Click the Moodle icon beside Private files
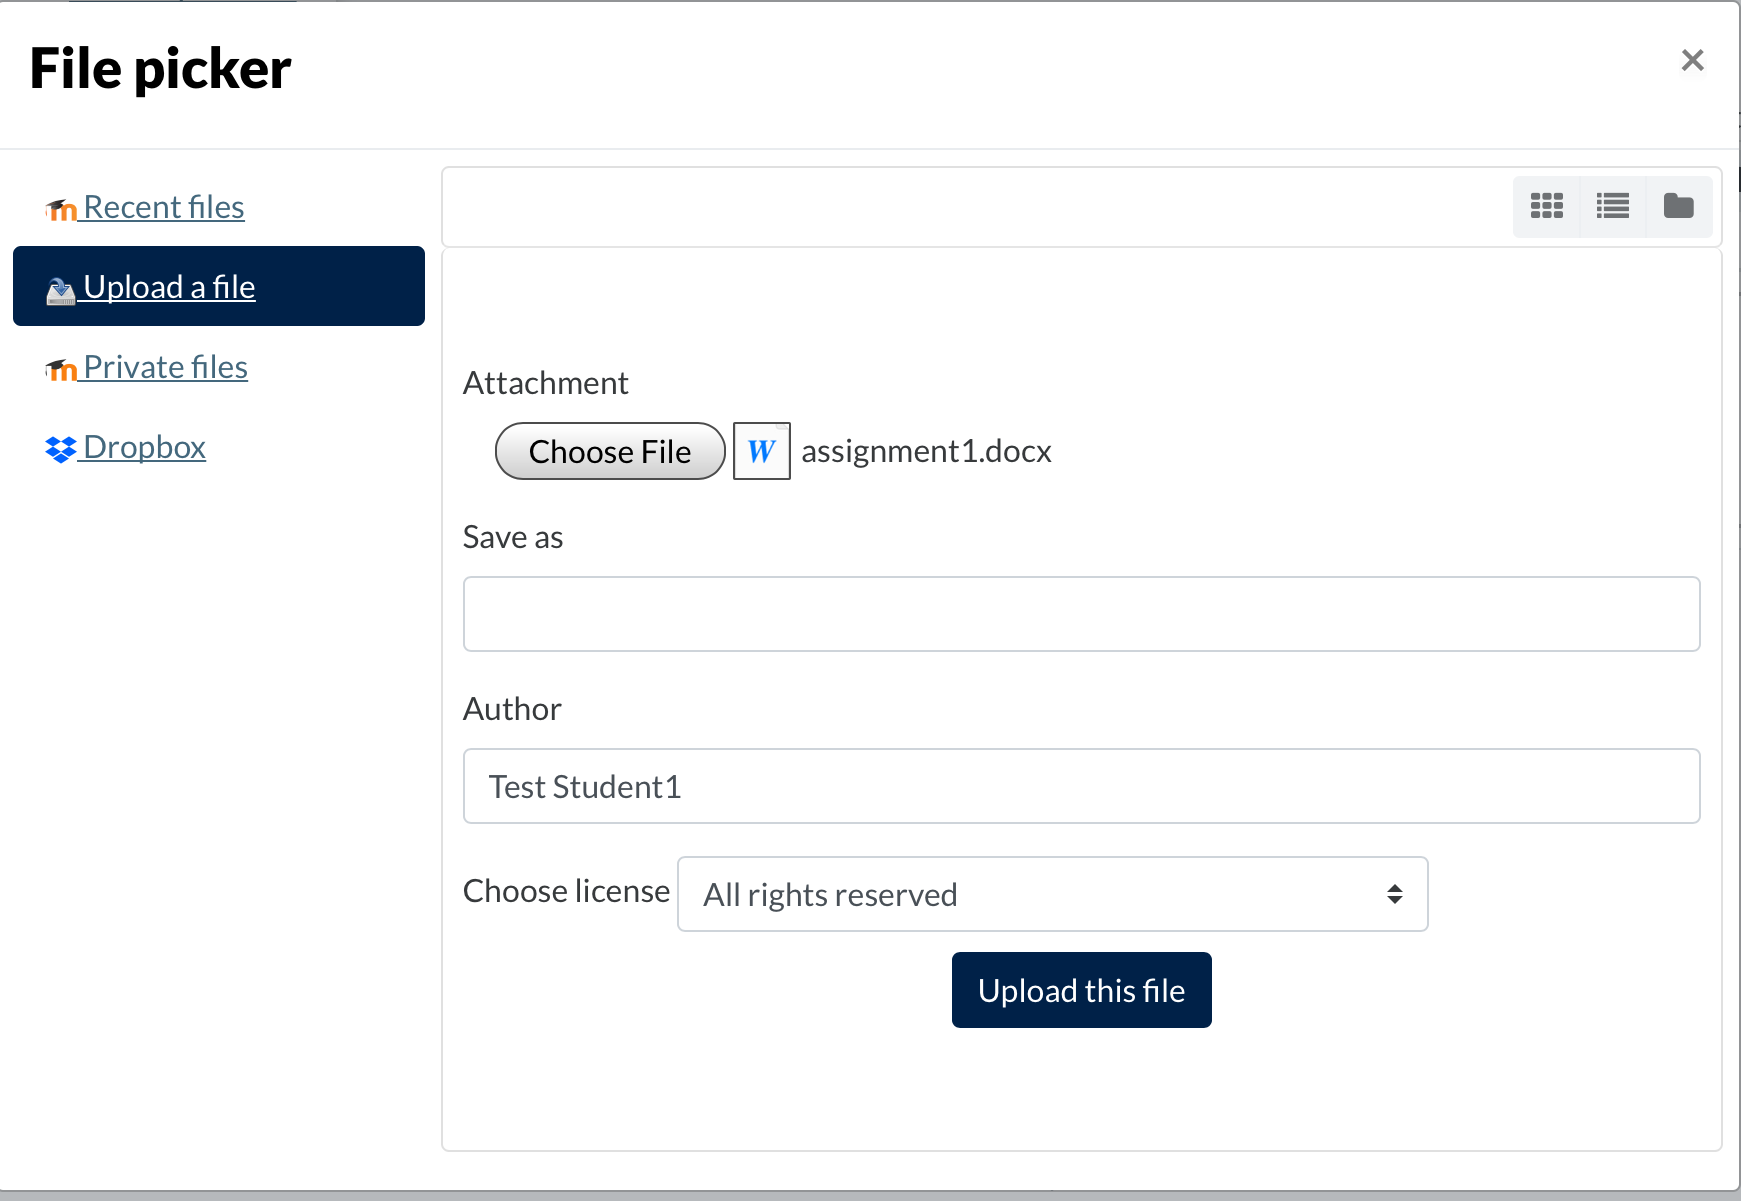The image size is (1741, 1201). (61, 369)
